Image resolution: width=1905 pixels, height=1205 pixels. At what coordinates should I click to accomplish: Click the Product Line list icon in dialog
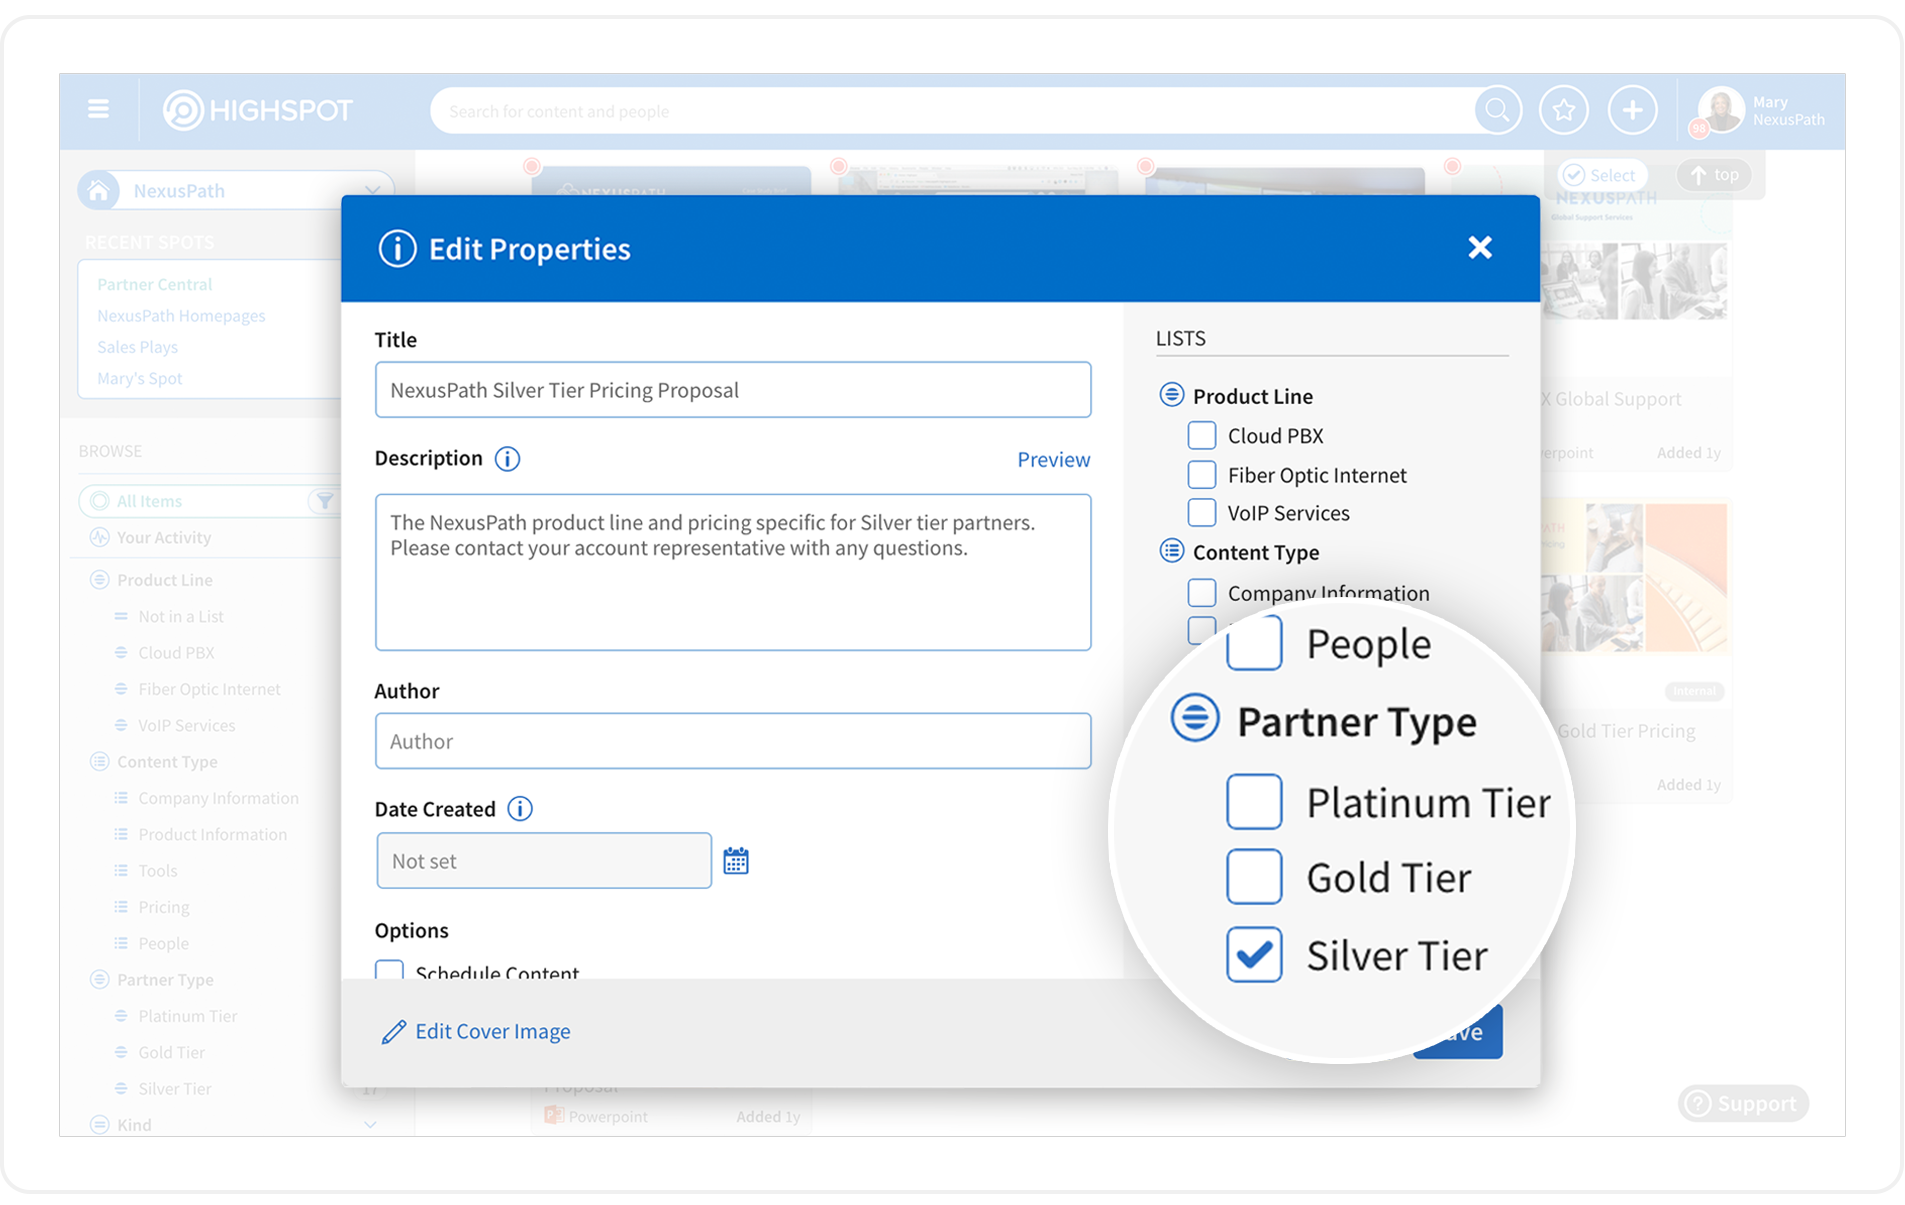click(1171, 396)
